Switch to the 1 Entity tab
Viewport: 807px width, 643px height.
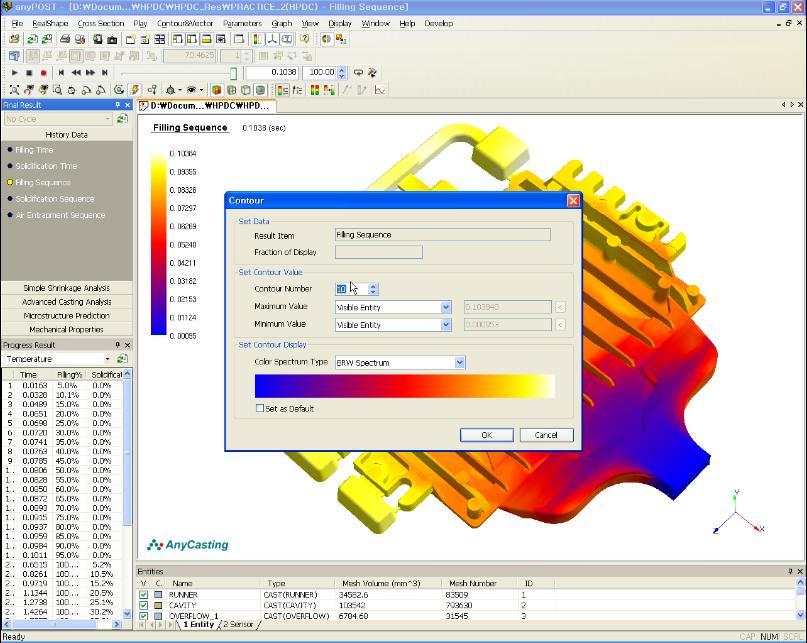198,624
